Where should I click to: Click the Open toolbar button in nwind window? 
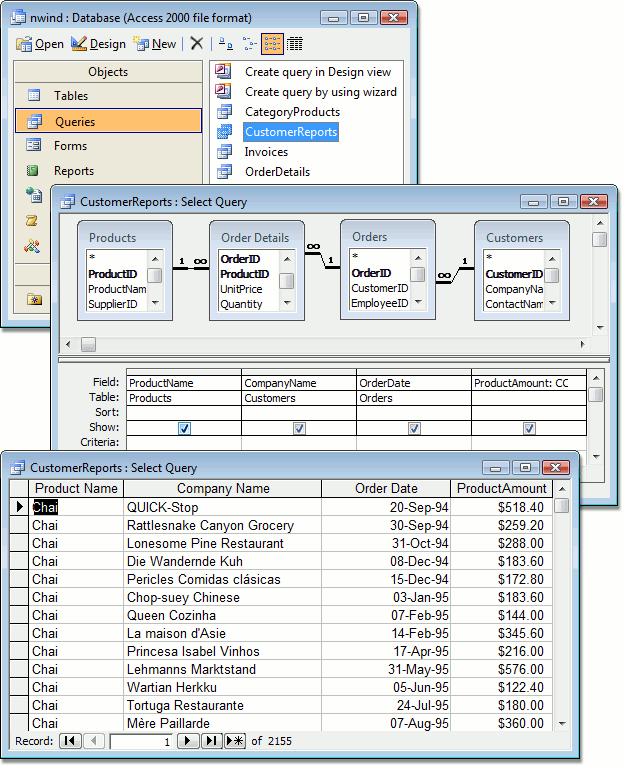pyautogui.click(x=40, y=44)
